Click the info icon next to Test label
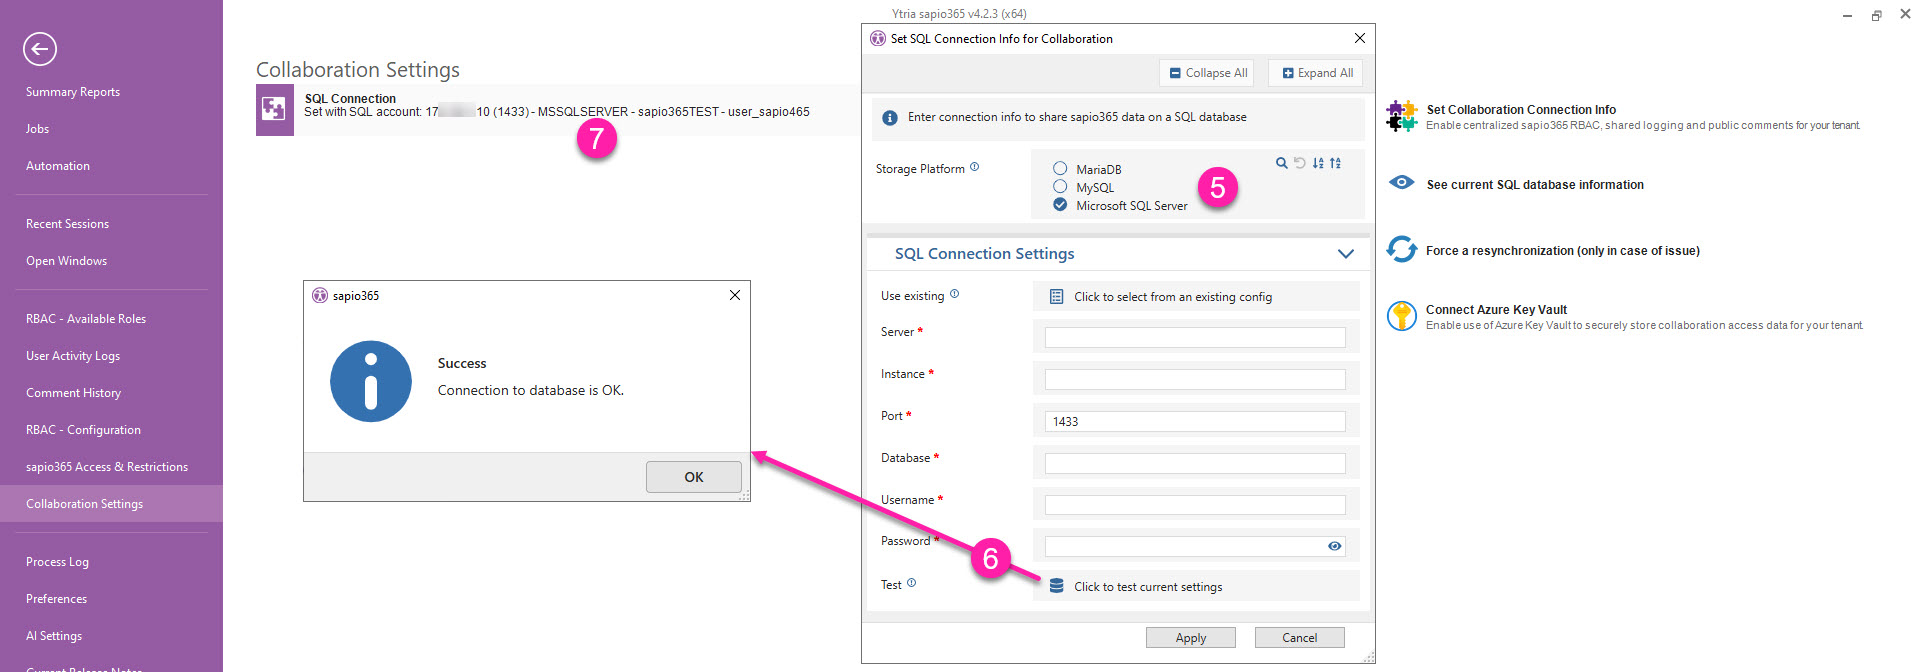The image size is (1920, 672). [x=911, y=583]
